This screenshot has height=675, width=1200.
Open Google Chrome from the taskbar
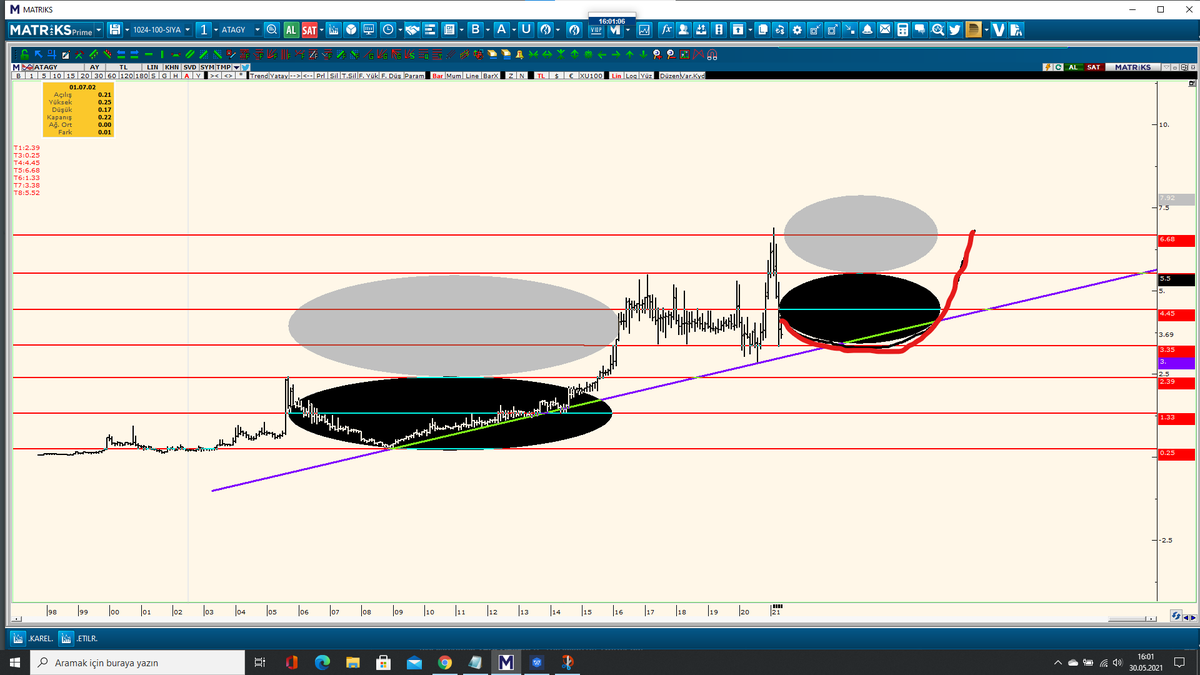click(445, 662)
